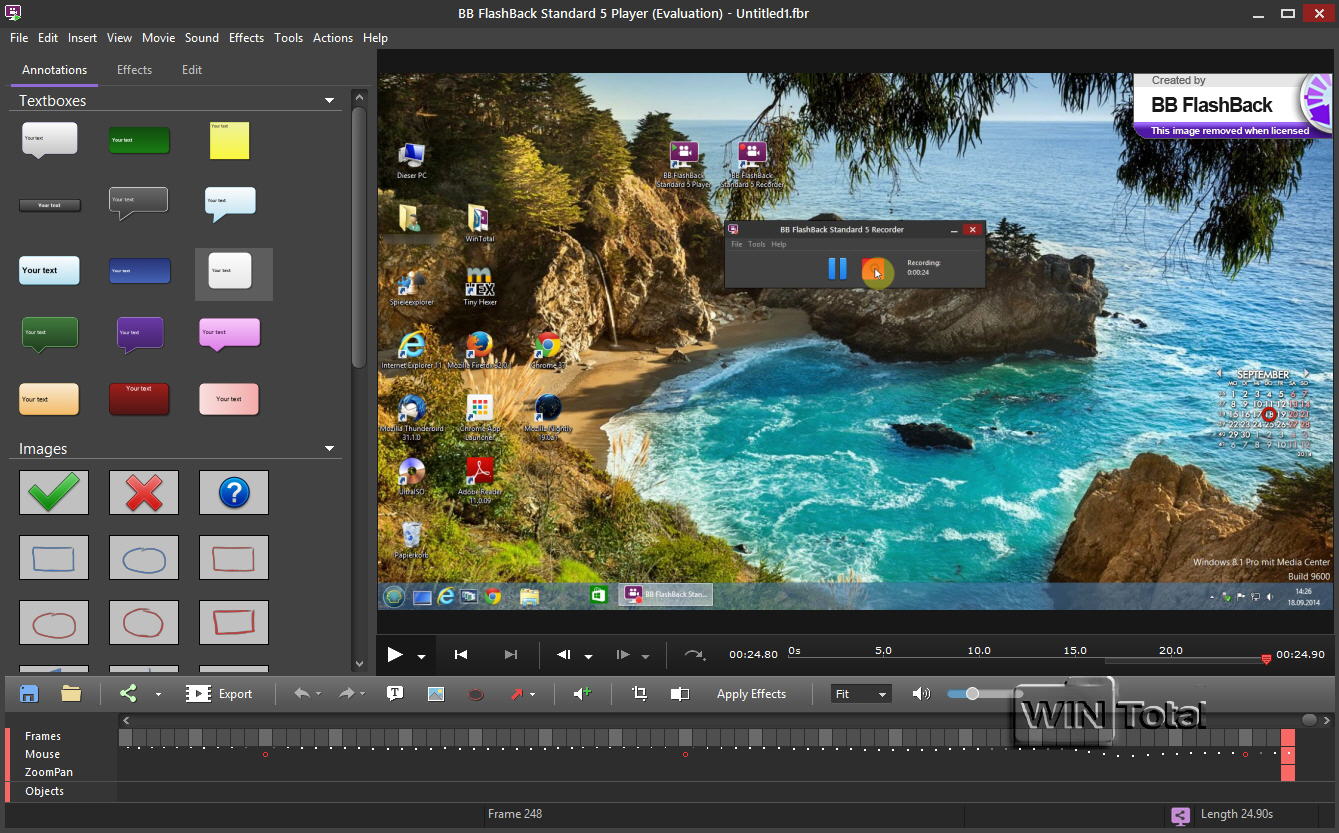Screen dimensions: 1339x833
Task: Click the Add Sound speaker-plus icon
Action: [x=582, y=693]
